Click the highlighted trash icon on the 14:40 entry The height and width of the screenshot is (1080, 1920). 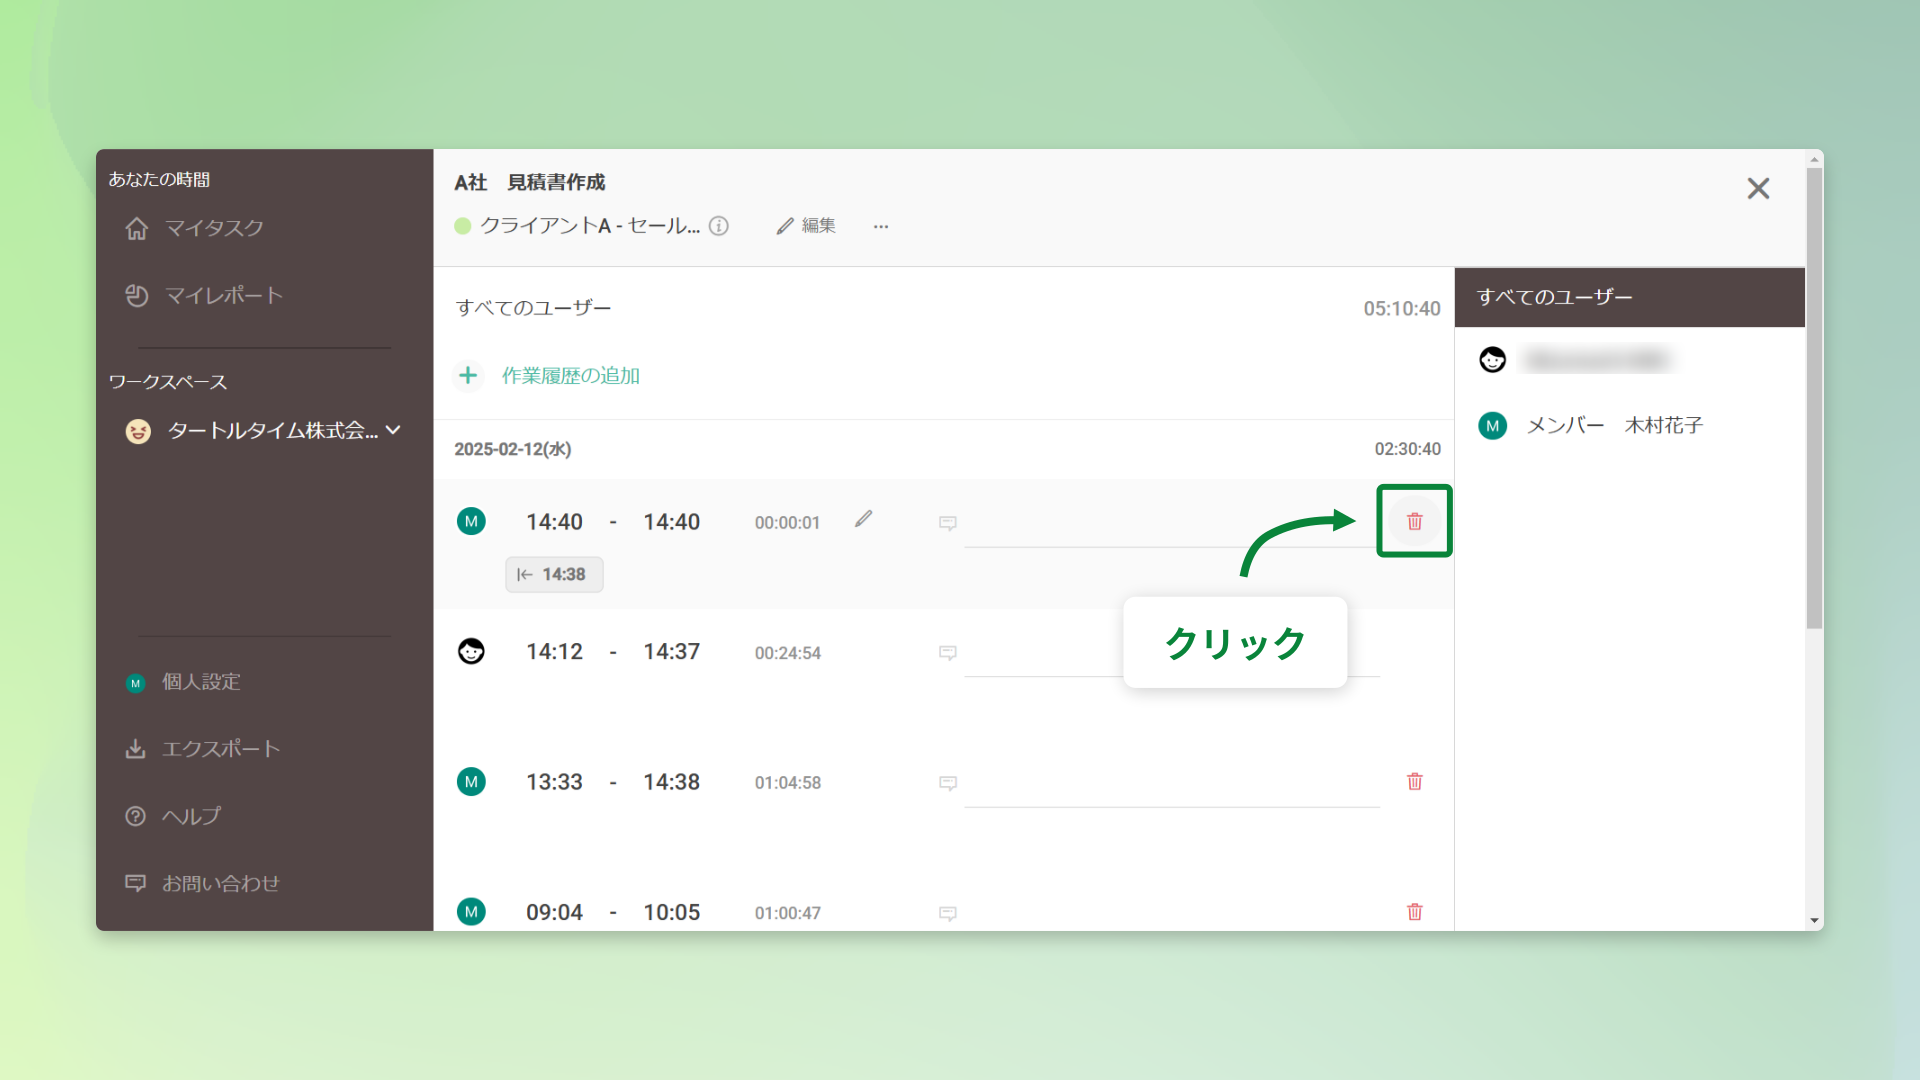[1414, 521]
